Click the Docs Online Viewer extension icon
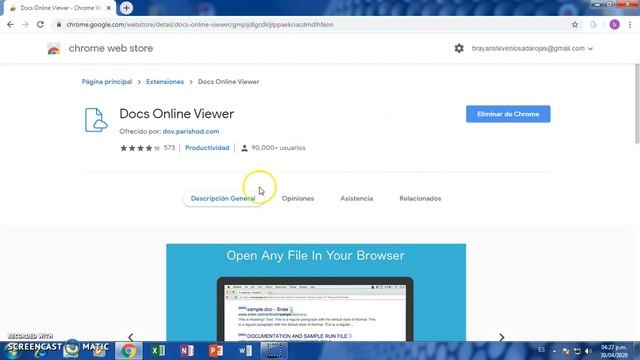This screenshot has width=640, height=360. [96, 120]
